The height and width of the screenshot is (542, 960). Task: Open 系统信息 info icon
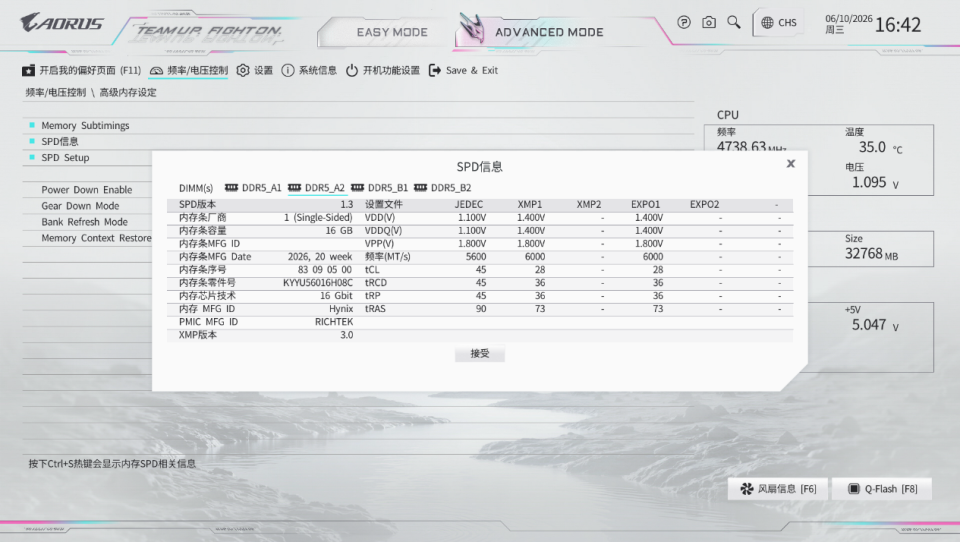click(x=288, y=70)
